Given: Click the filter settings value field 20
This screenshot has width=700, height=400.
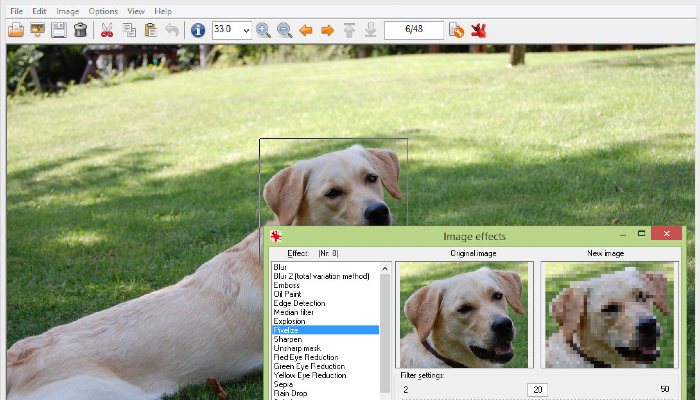Looking at the screenshot, I should click(x=538, y=390).
